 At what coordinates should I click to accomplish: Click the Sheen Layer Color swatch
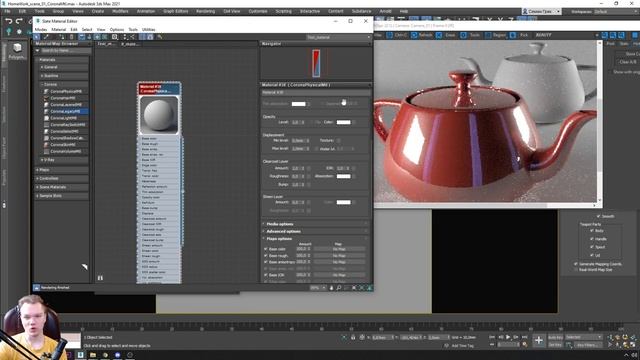point(343,202)
